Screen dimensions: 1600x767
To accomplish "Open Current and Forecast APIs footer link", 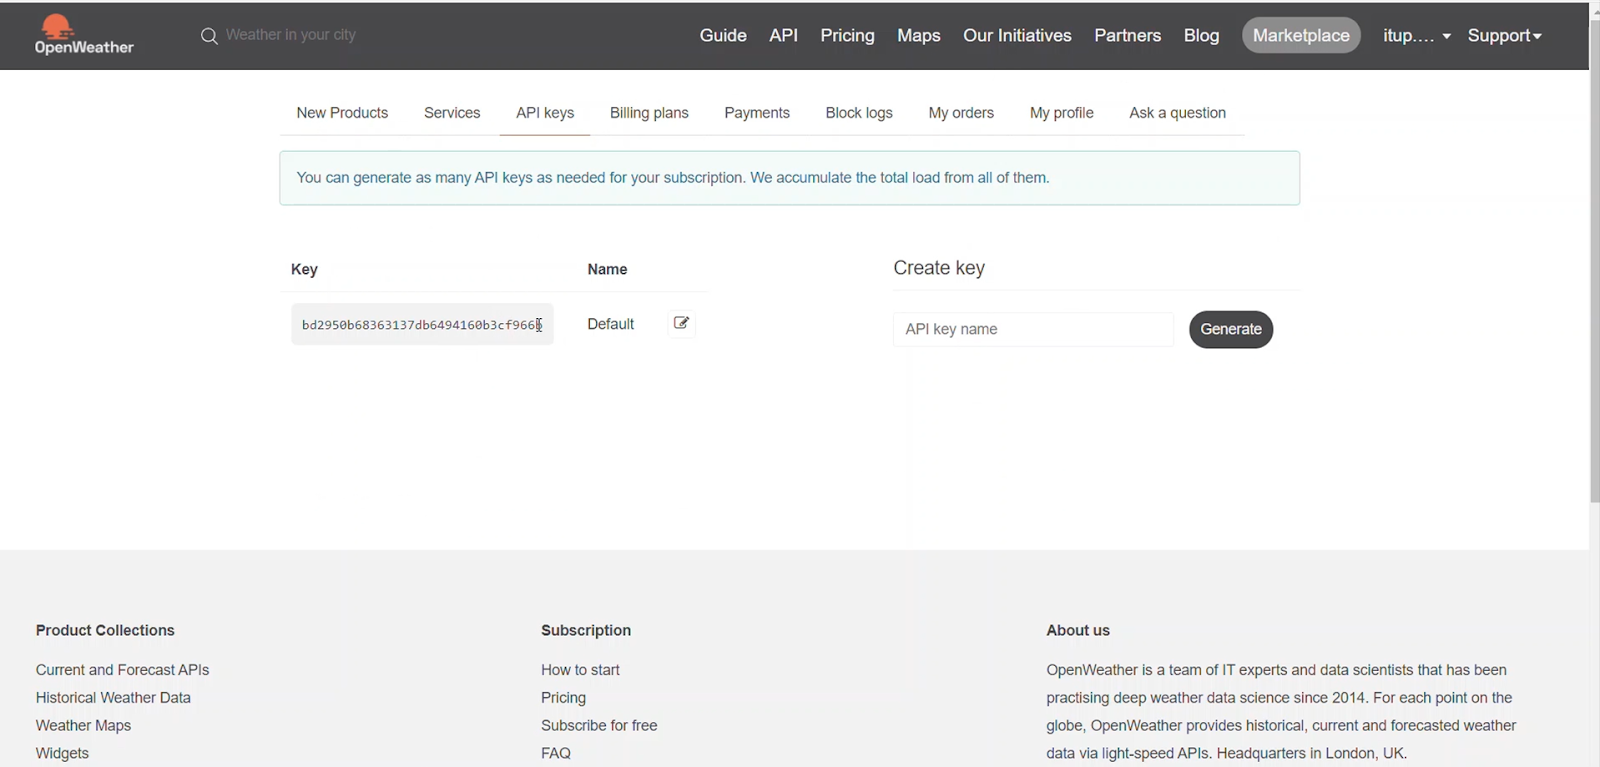I will point(122,670).
